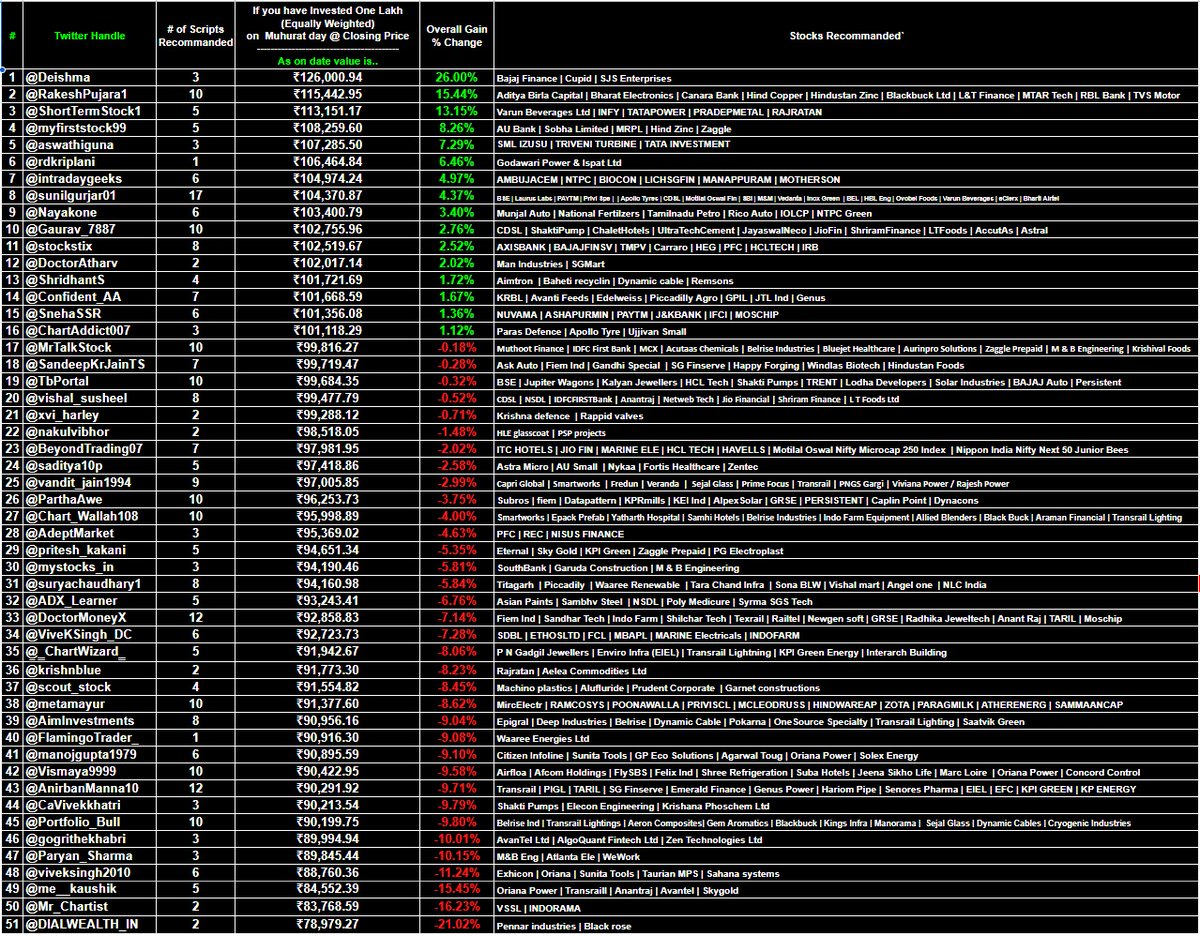The height and width of the screenshot is (936, 1200).
Task: Select the @krishnblue cell
Action: 88,669
